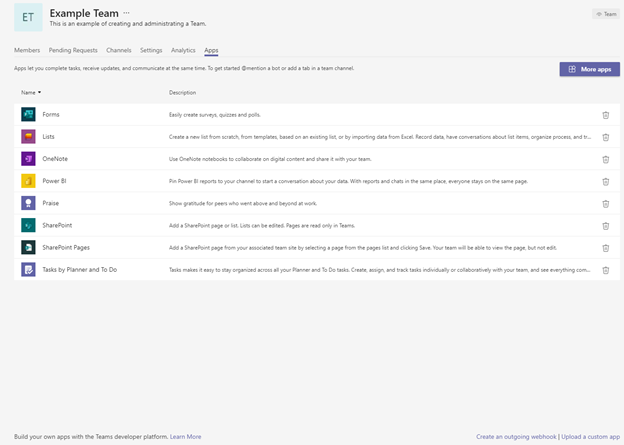Click the 'Easily create surveys' description
The width and height of the screenshot is (624, 445).
215,115
